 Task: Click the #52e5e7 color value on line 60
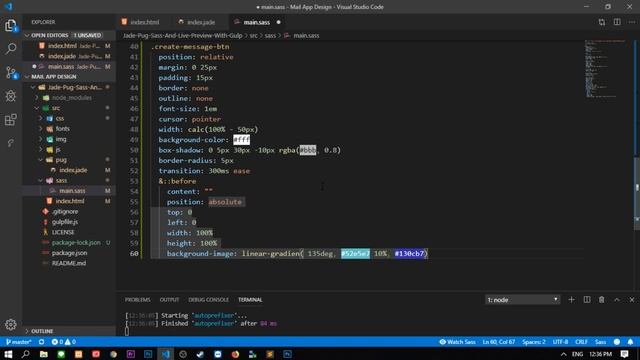(x=356, y=253)
